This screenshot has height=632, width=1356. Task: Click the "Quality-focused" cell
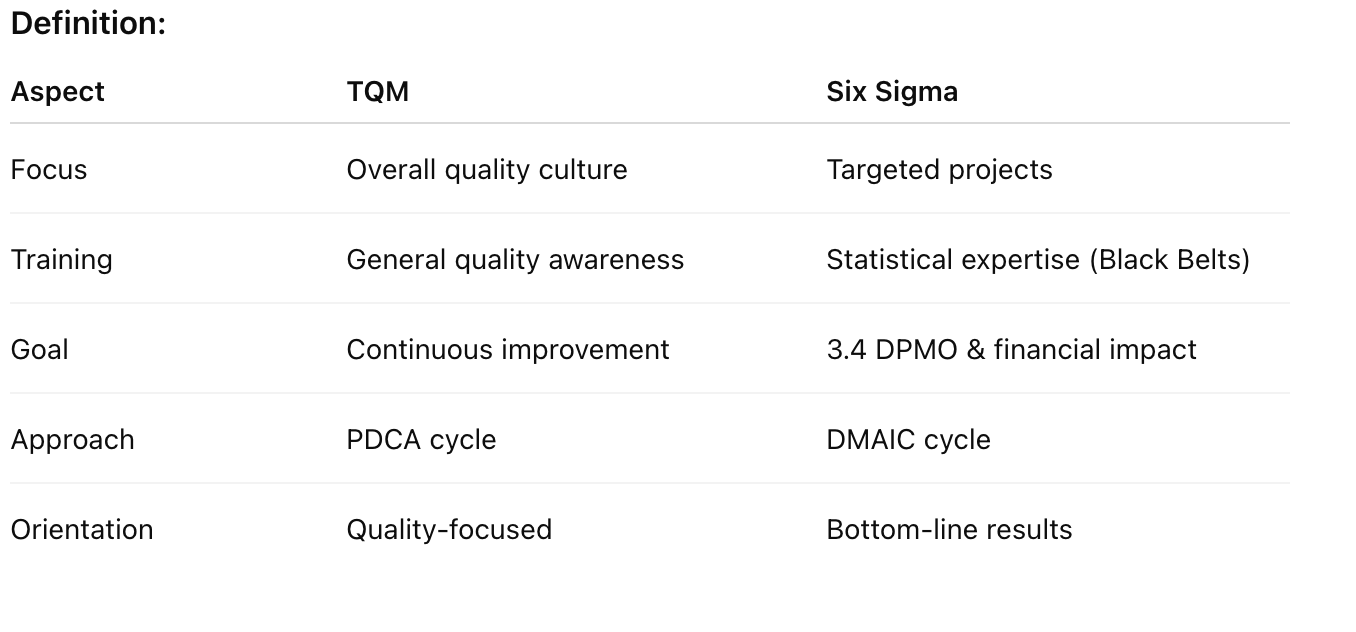pos(449,529)
